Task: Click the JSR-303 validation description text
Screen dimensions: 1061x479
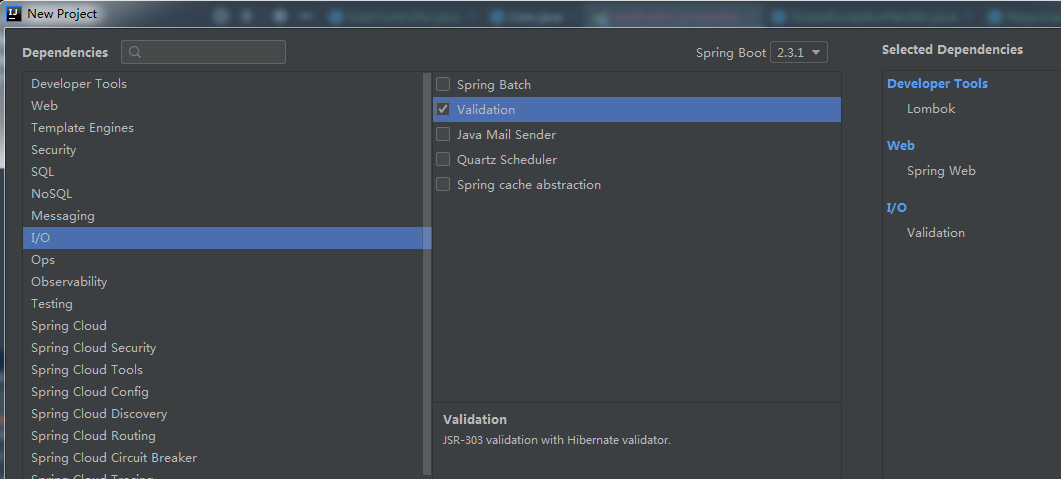Action: (556, 440)
